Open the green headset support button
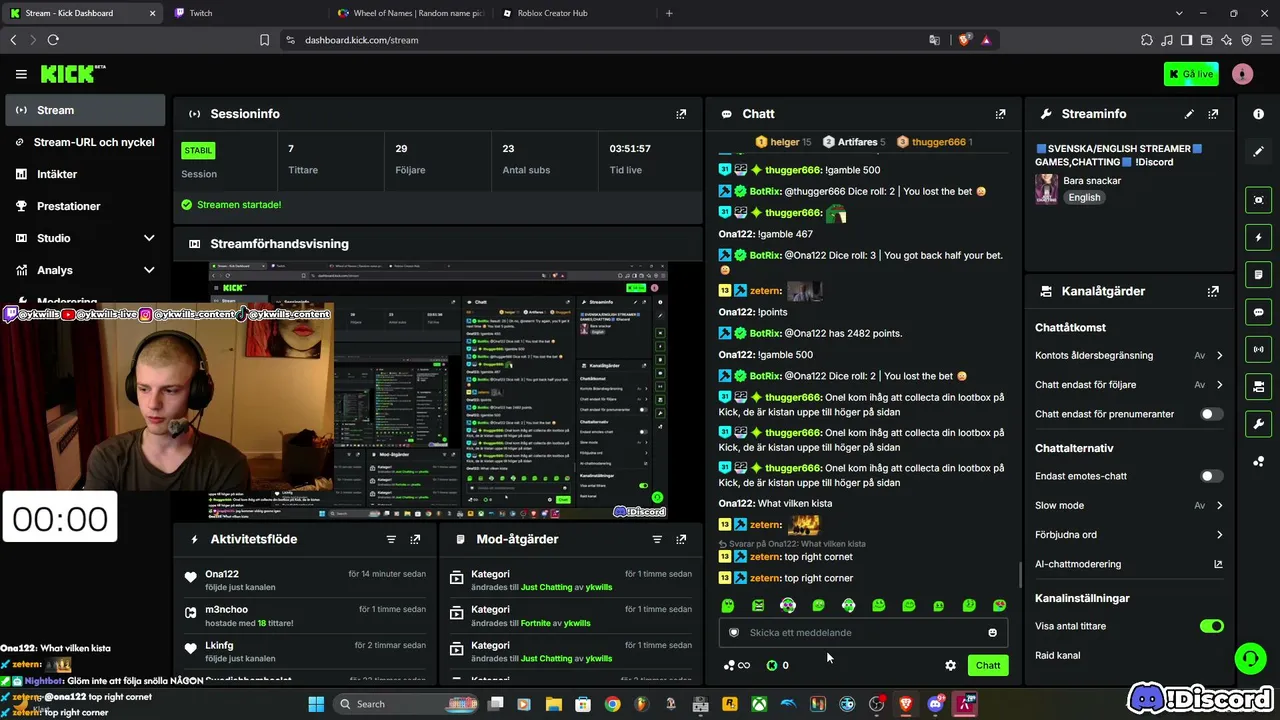This screenshot has width=1280, height=720. [x=1250, y=659]
